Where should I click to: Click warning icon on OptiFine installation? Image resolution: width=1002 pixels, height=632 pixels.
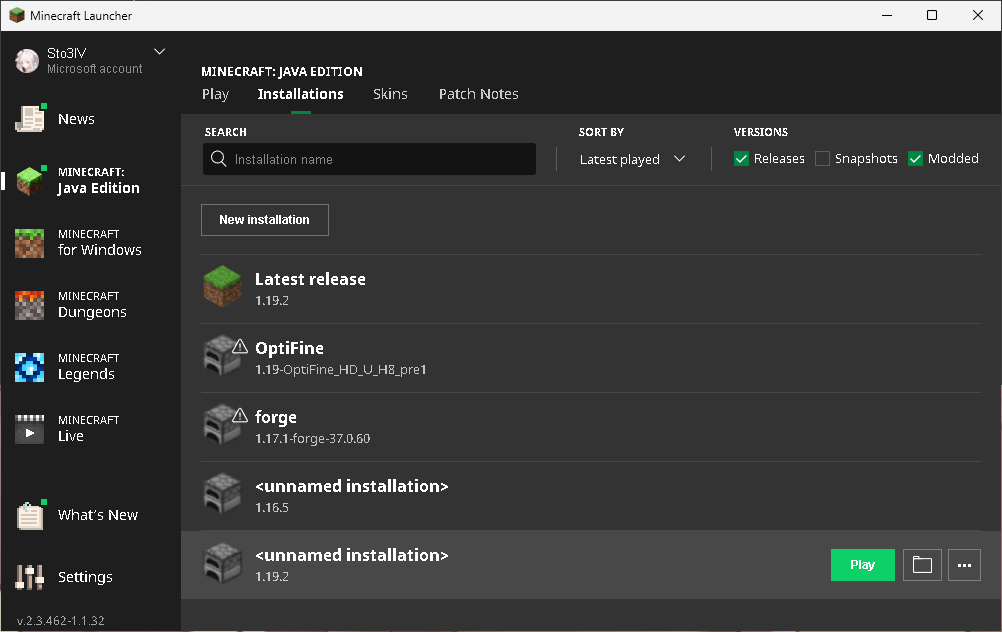pos(240,346)
